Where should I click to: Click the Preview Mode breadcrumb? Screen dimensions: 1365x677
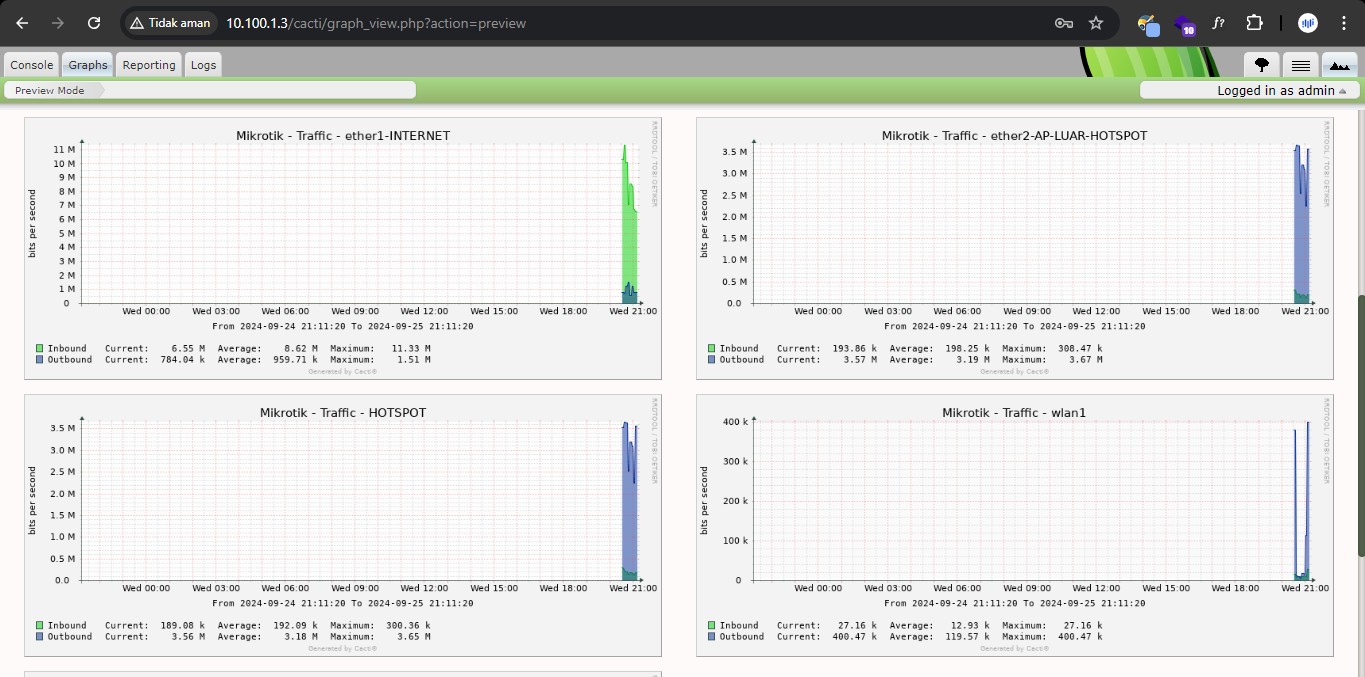tap(50, 90)
